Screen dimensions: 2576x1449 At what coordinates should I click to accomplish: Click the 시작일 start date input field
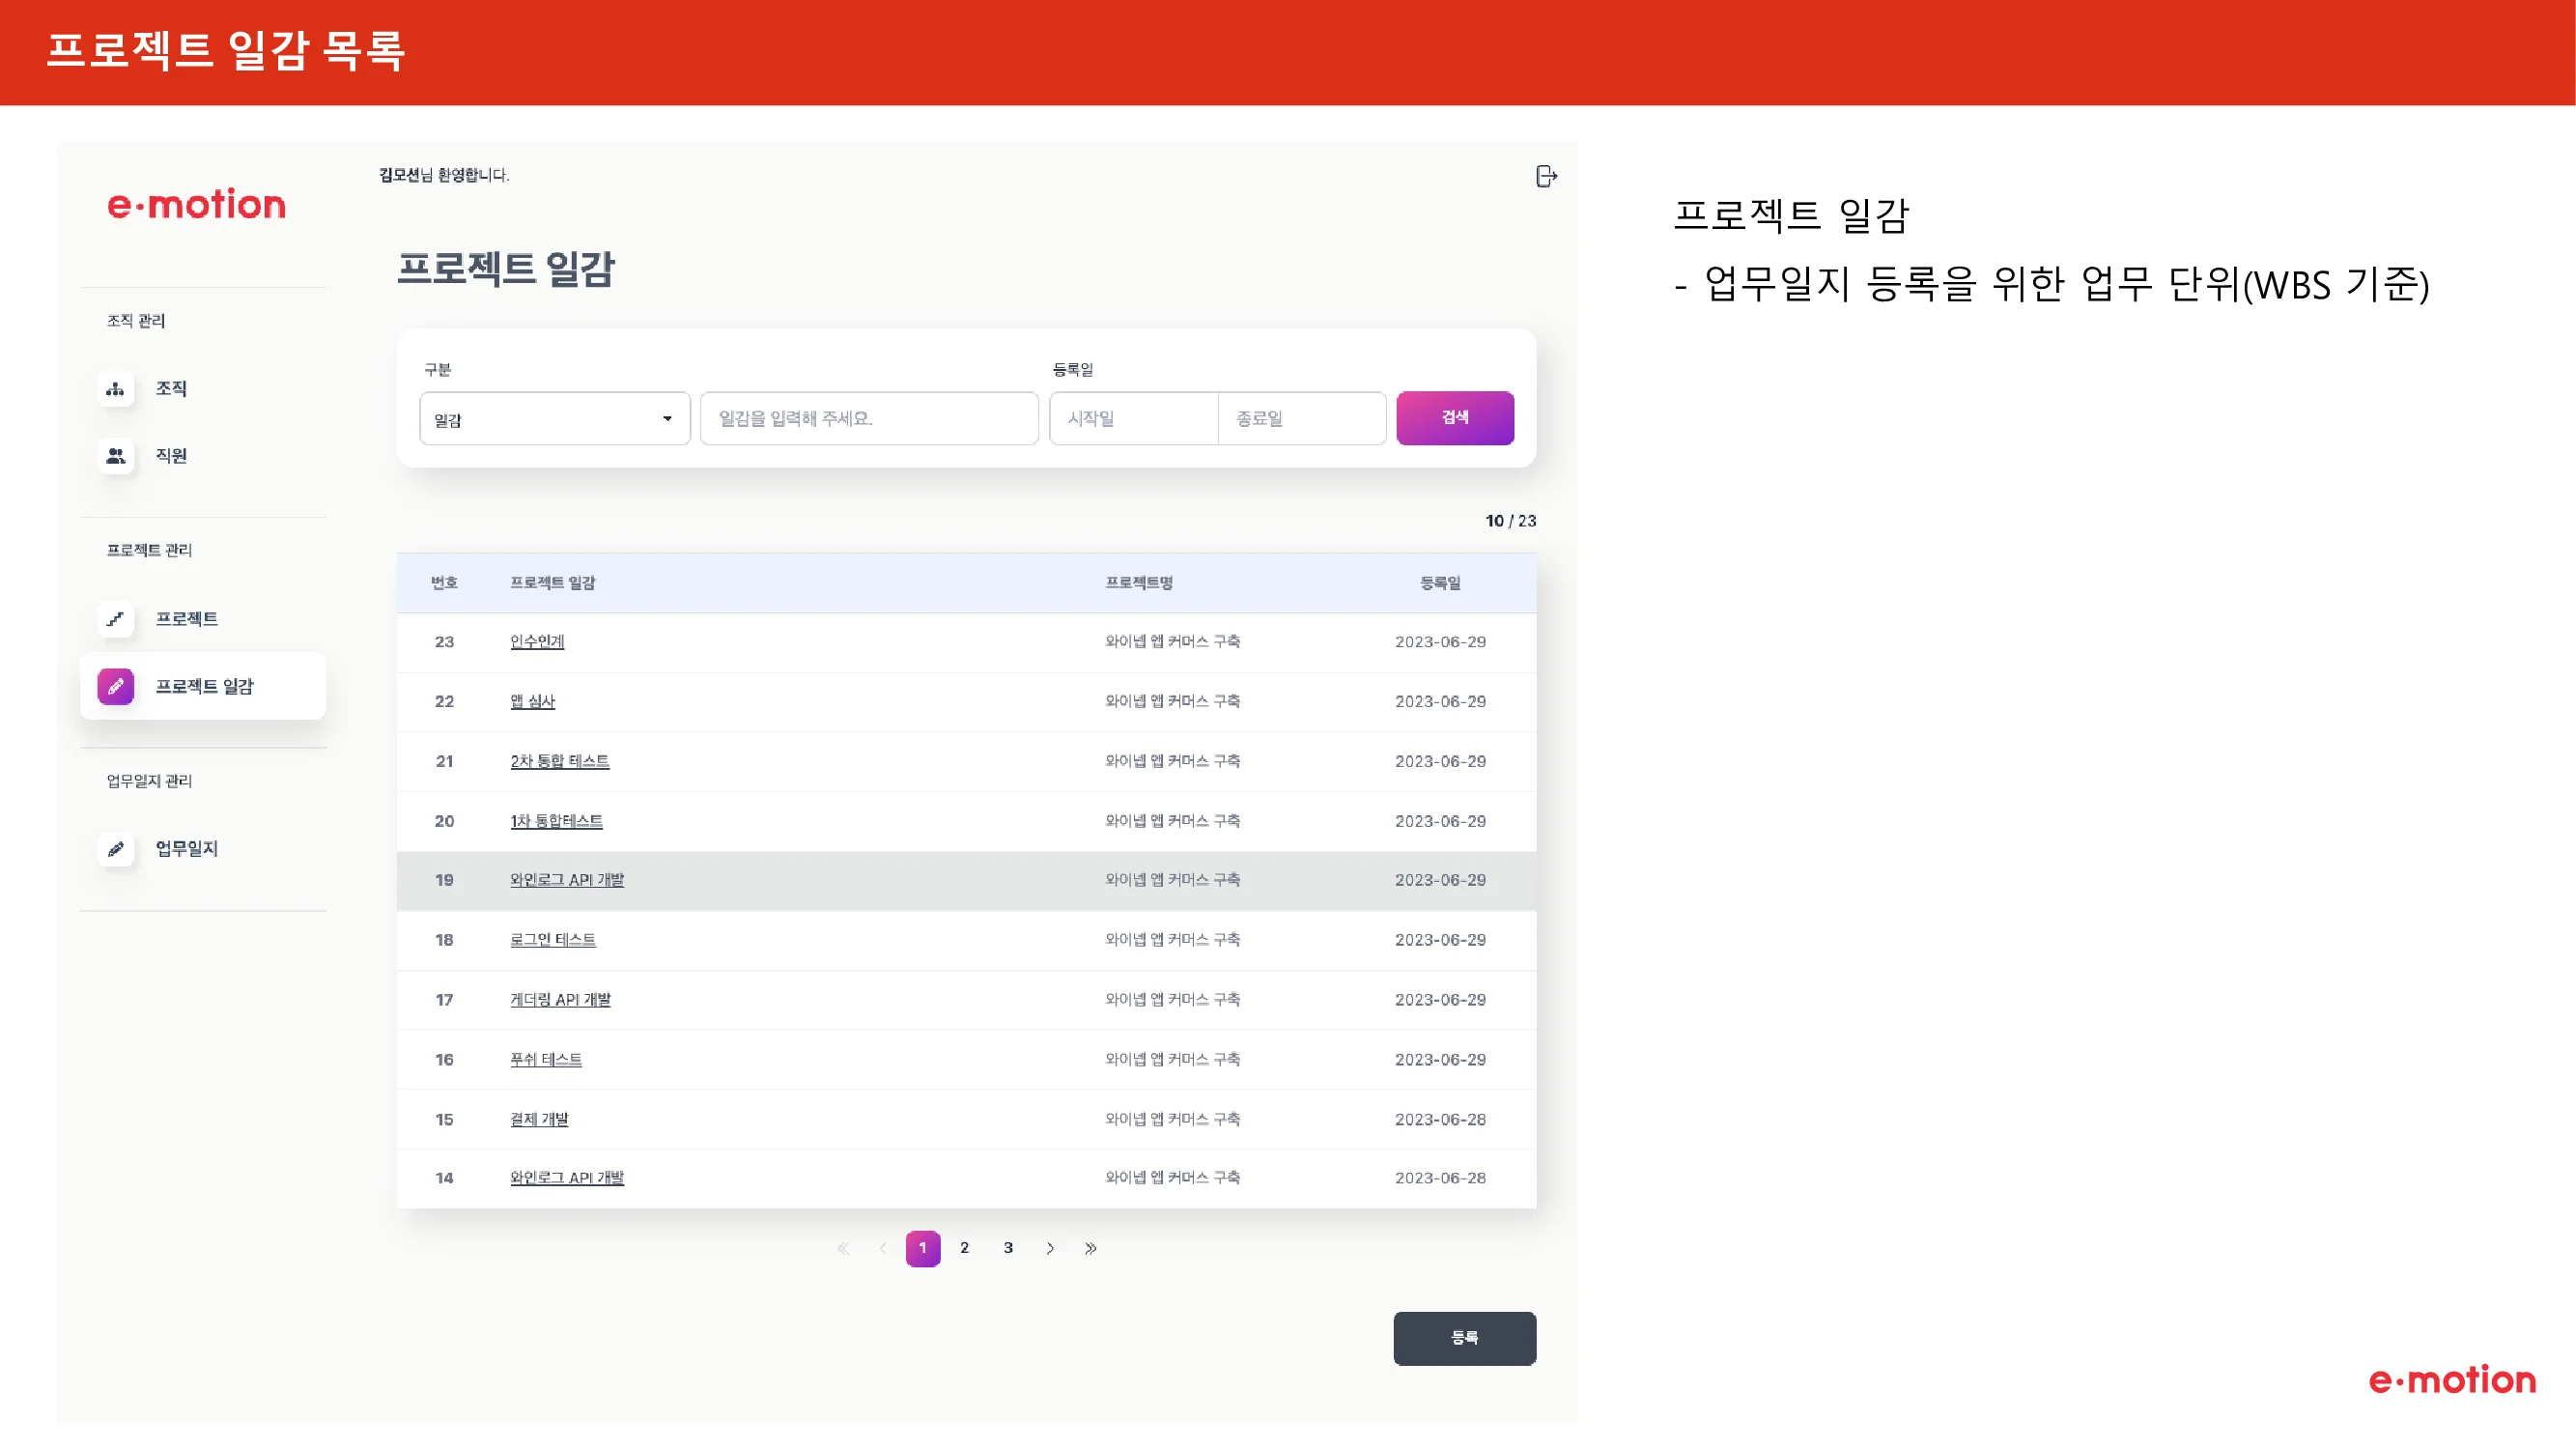[1133, 418]
